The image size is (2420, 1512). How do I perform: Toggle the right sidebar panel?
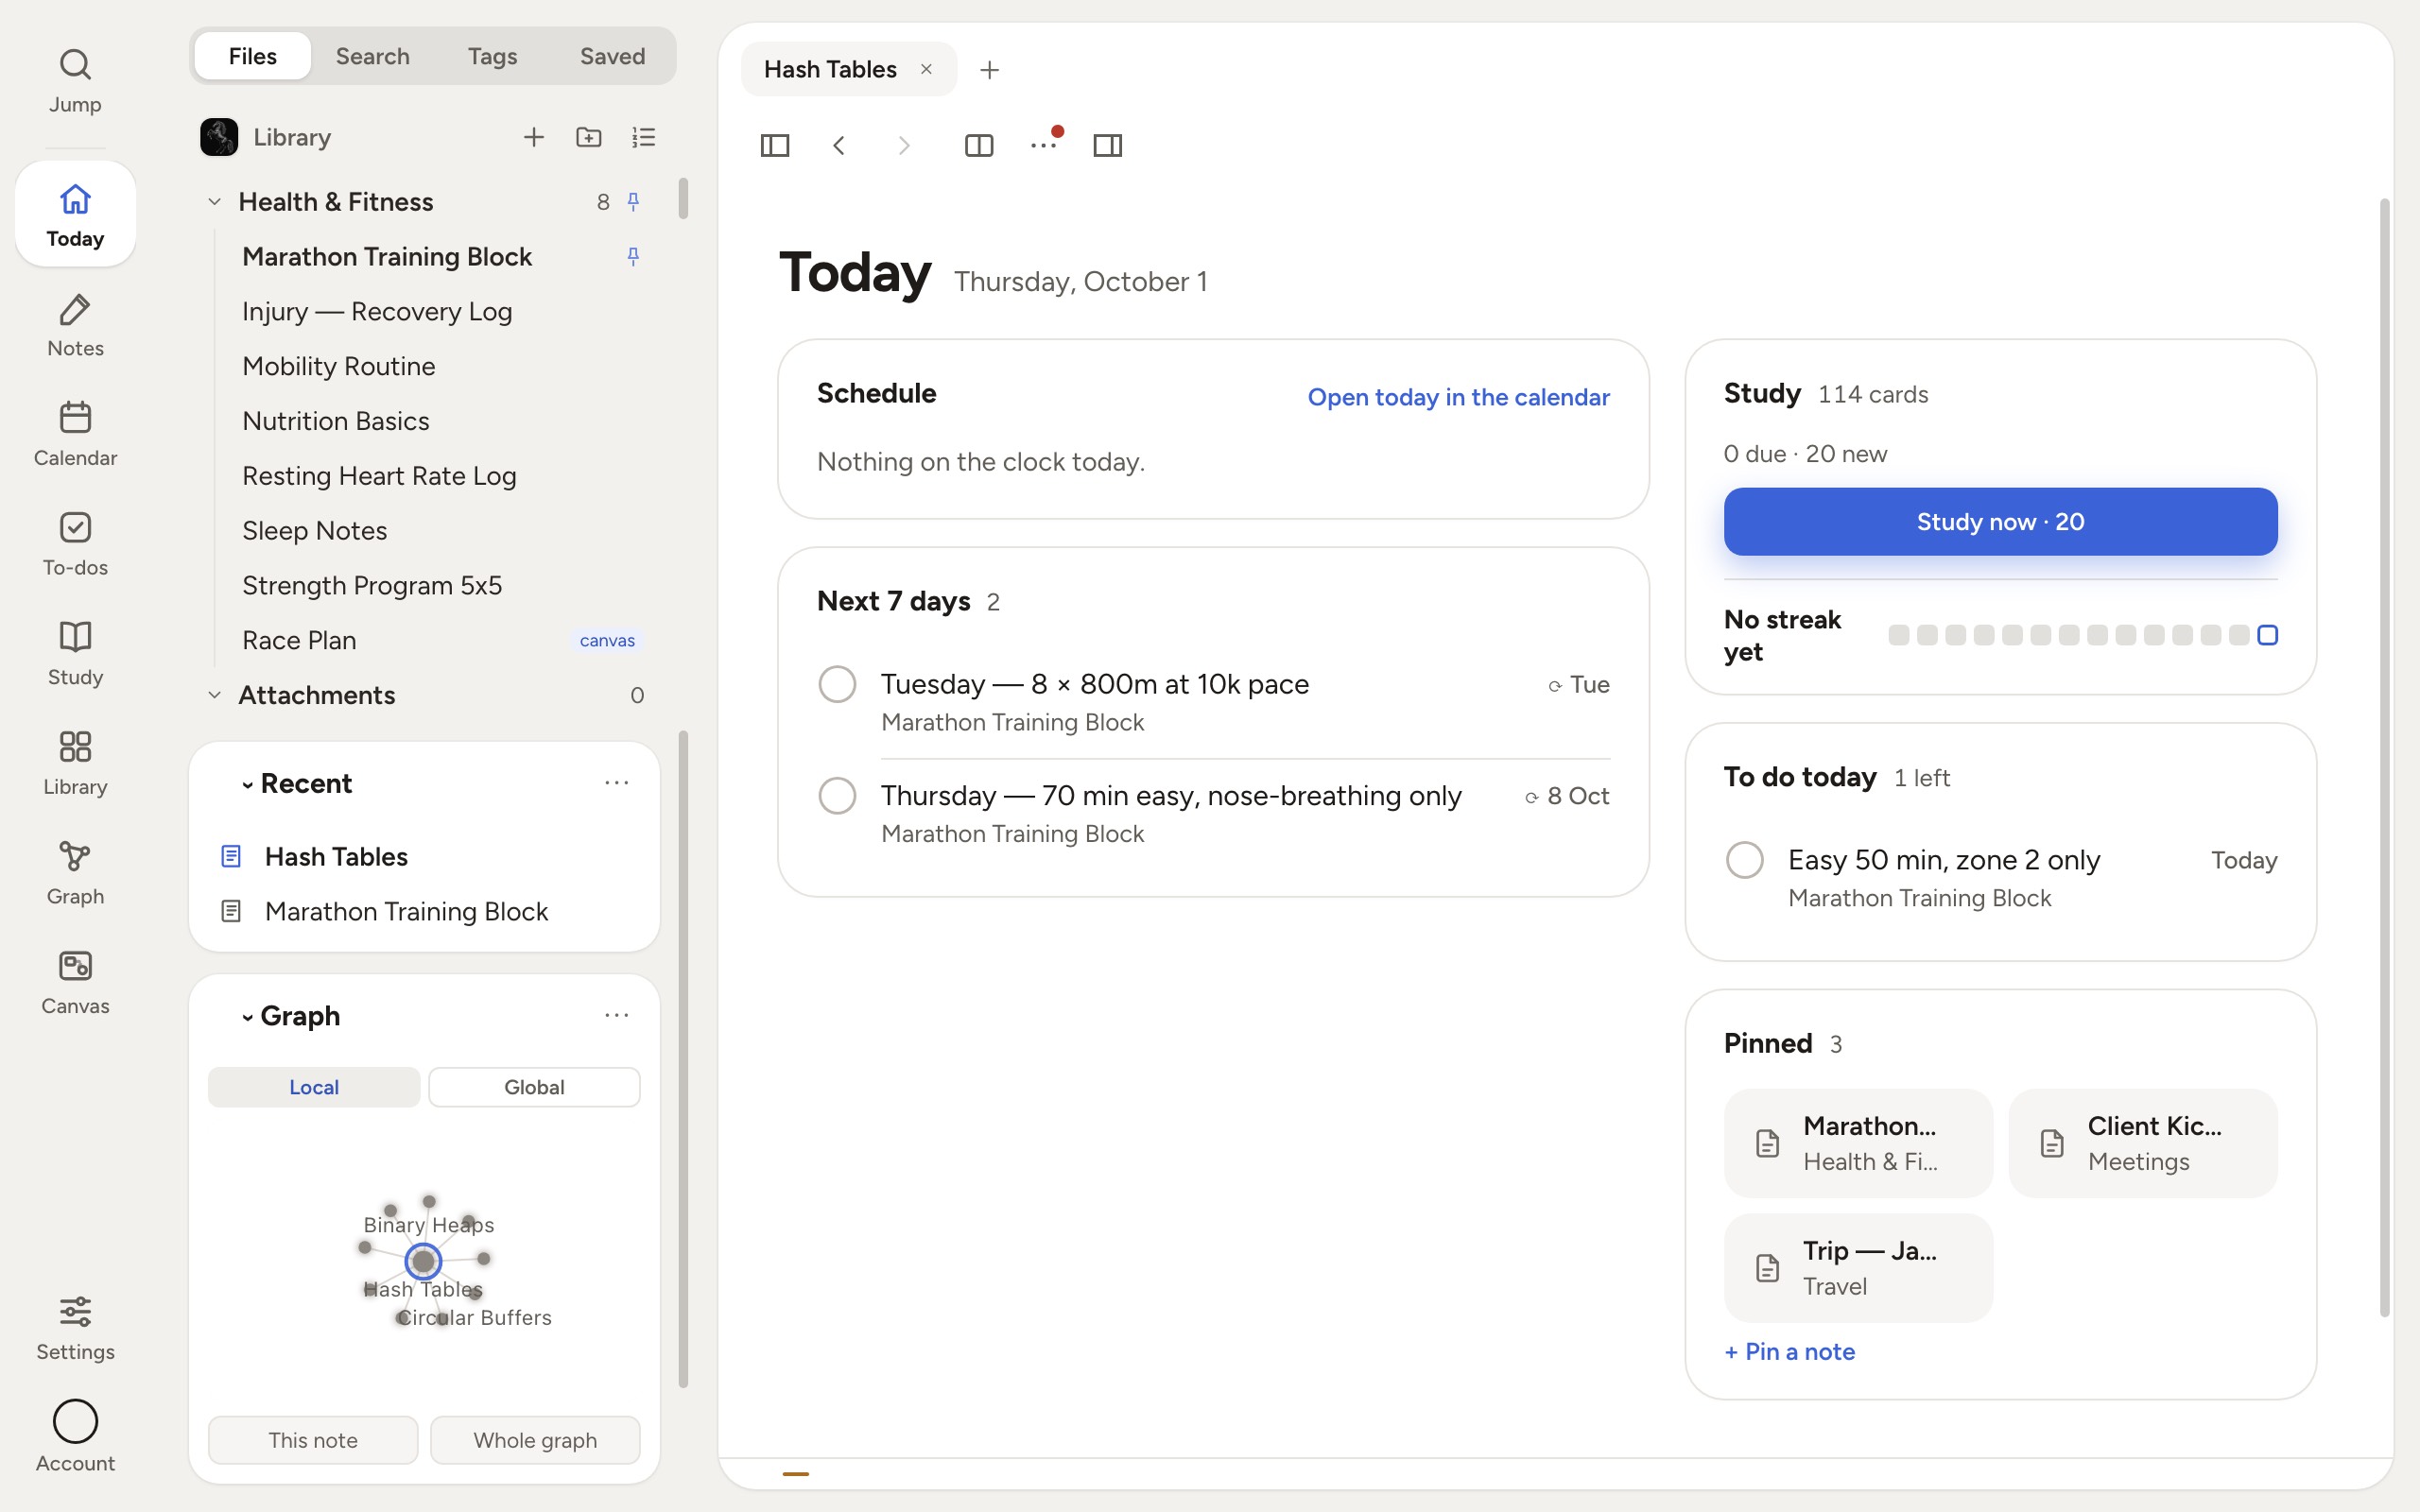(x=1108, y=146)
